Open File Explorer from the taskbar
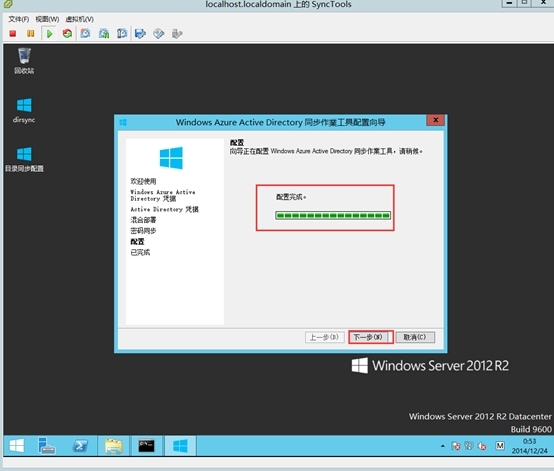This screenshot has width=554, height=471. coord(113,446)
